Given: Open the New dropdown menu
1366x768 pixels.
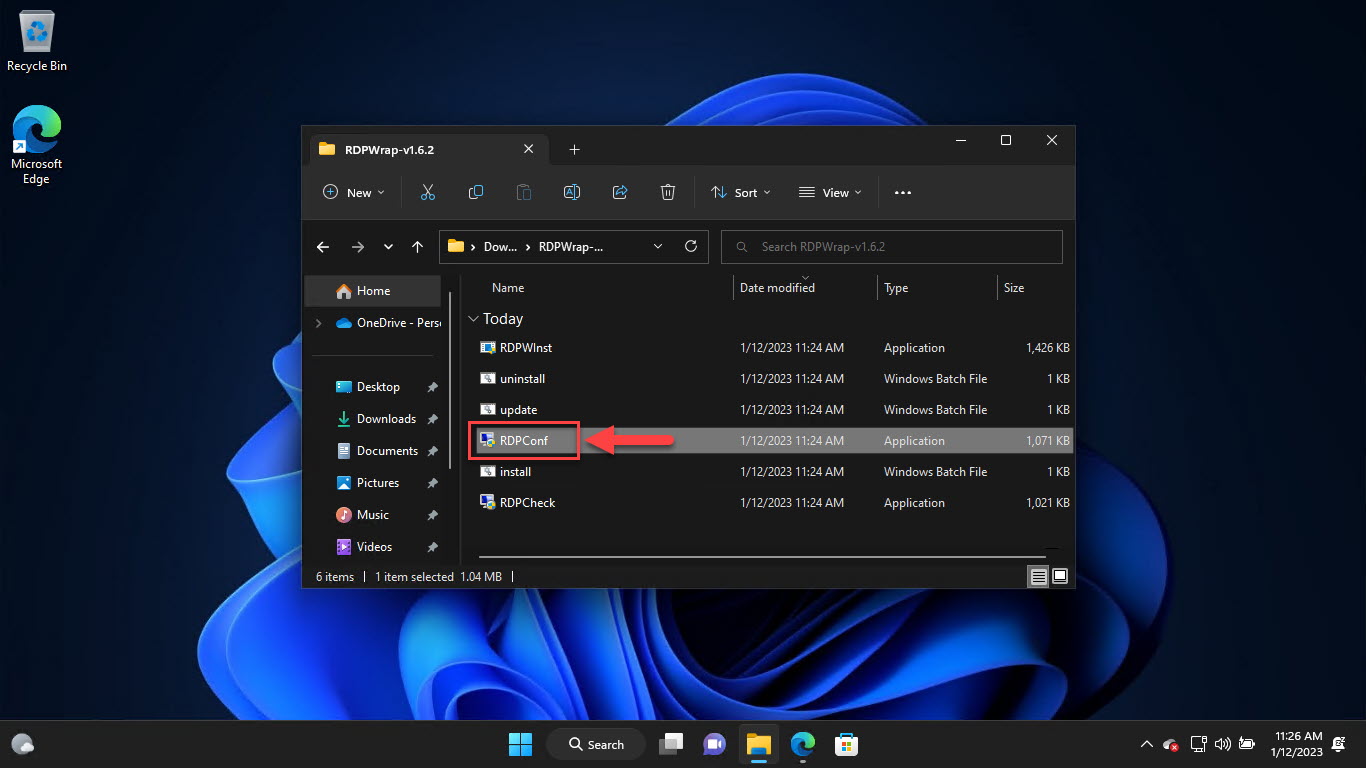Looking at the screenshot, I should [x=354, y=192].
